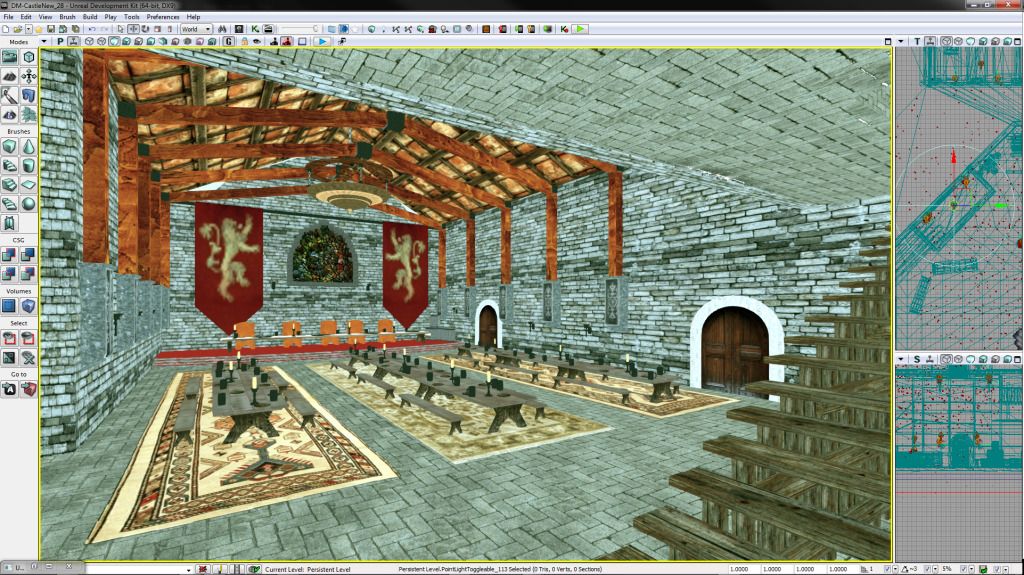Image resolution: width=1024 pixels, height=575 pixels.
Task: Open the Kismet editor (green K)
Action: pyautogui.click(x=255, y=29)
